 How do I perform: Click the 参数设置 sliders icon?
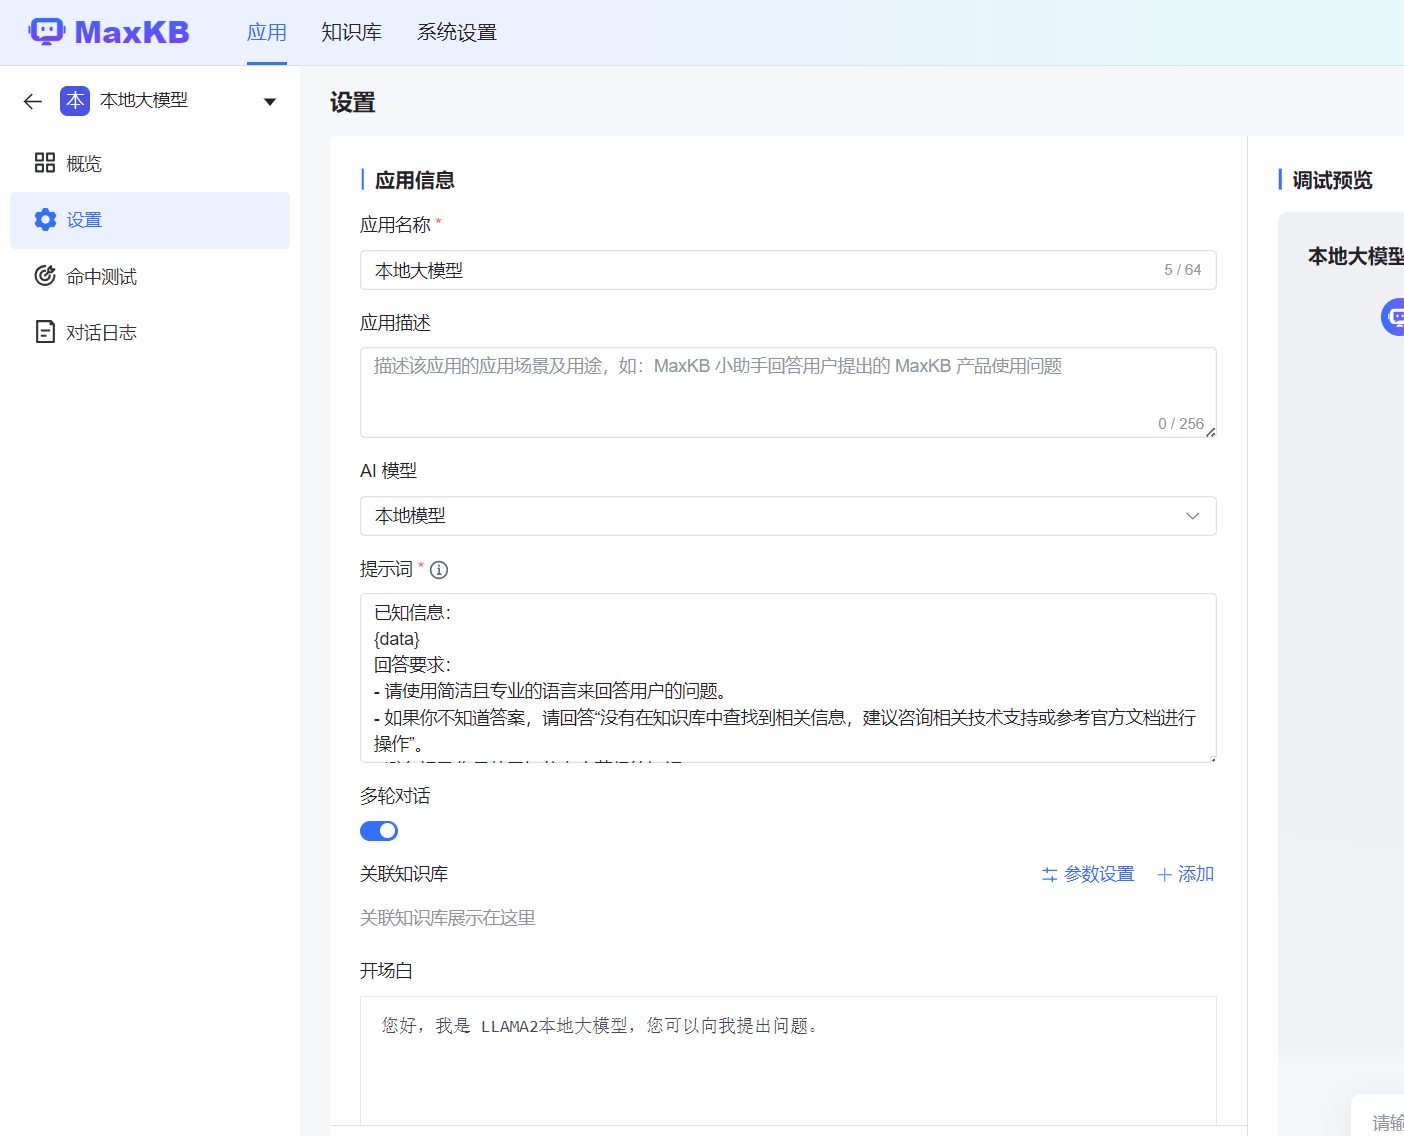tap(1049, 875)
